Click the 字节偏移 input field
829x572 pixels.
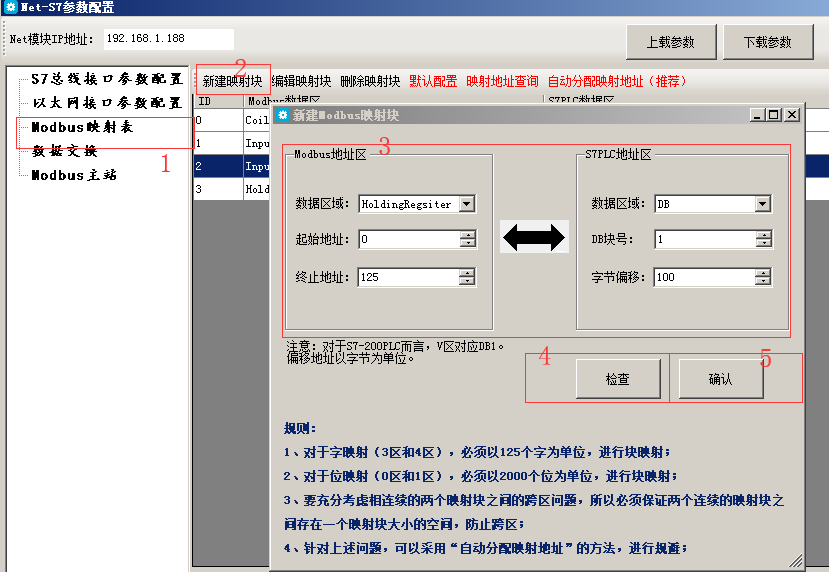tap(704, 277)
